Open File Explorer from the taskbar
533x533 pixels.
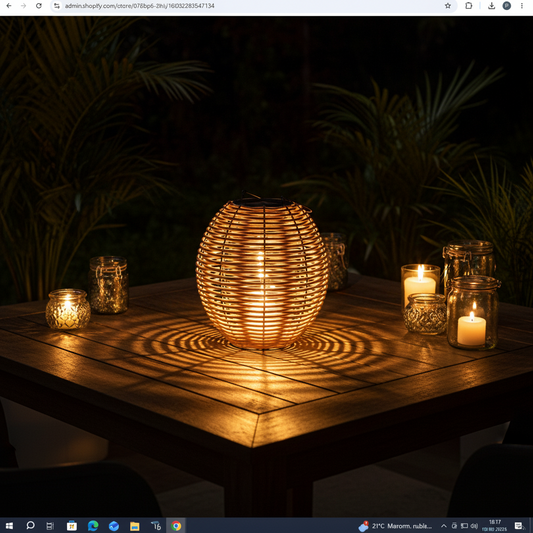click(x=135, y=526)
